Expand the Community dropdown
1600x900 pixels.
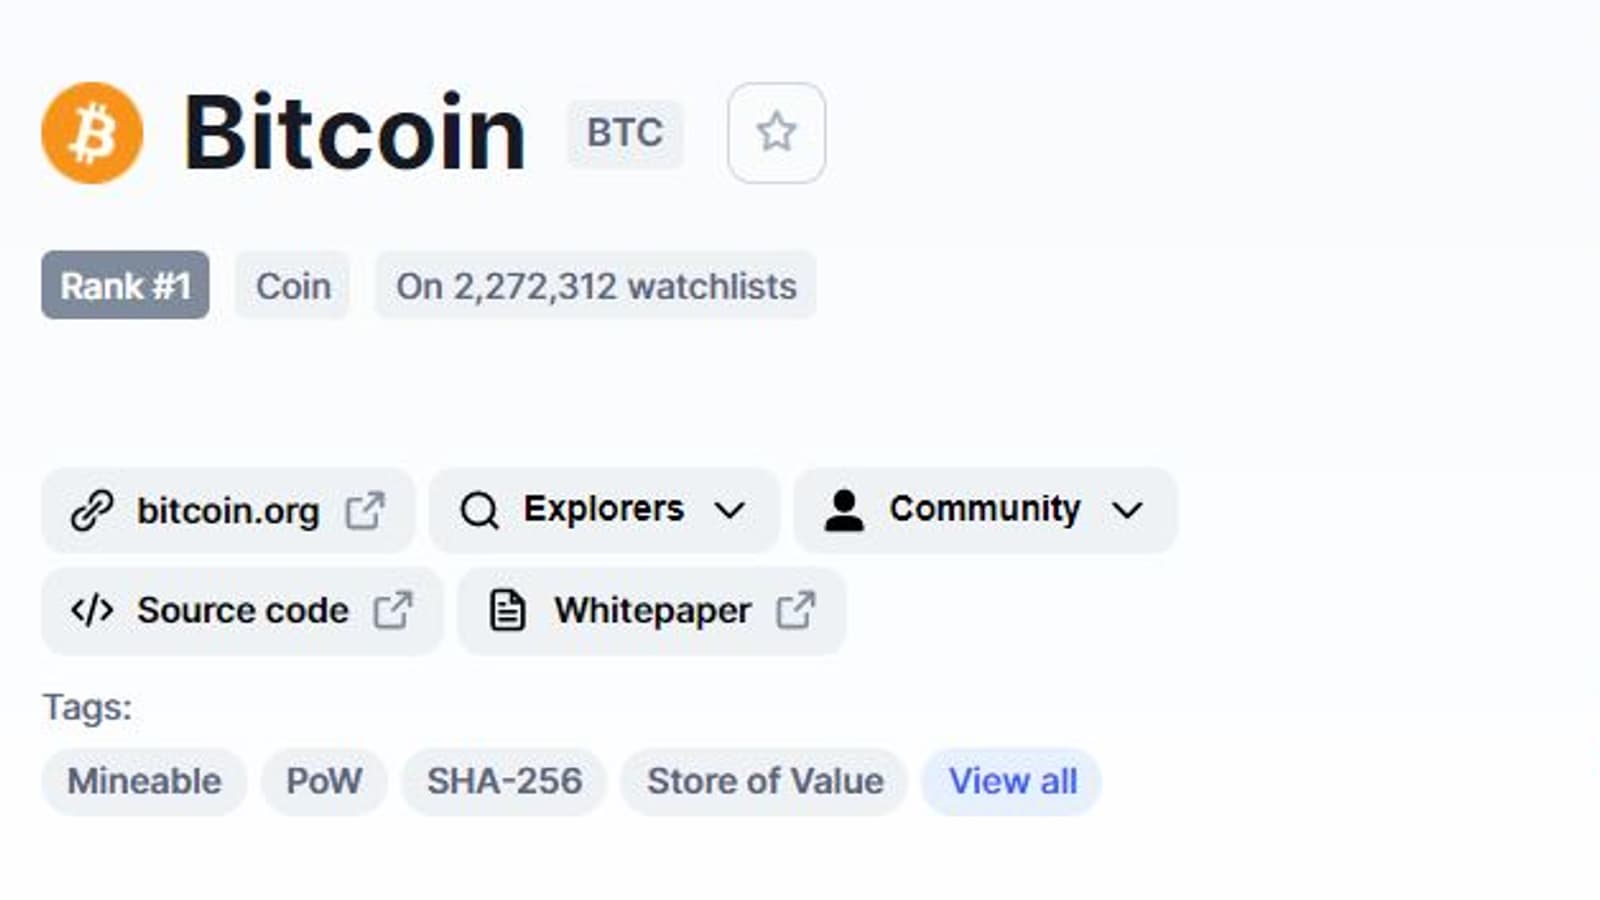coord(984,510)
